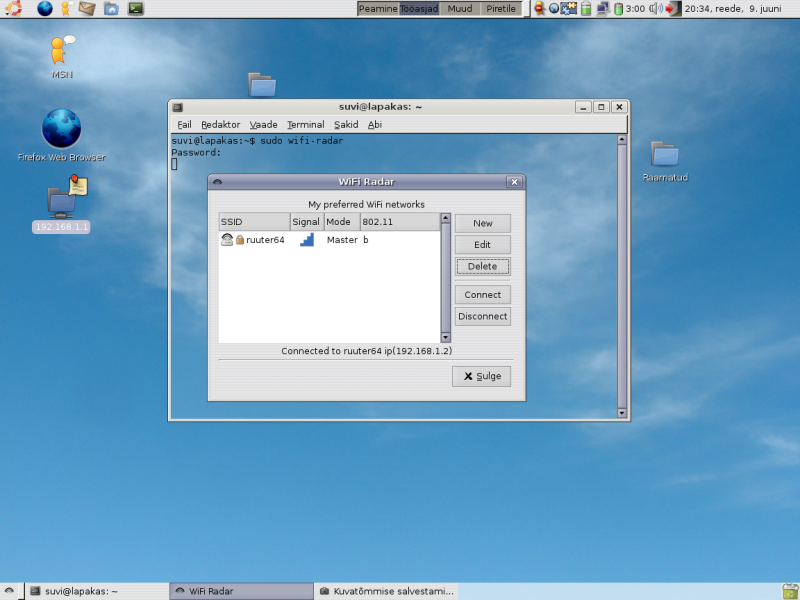This screenshot has height=600, width=800.
Task: Select the ruuter64 network row
Action: (x=330, y=240)
